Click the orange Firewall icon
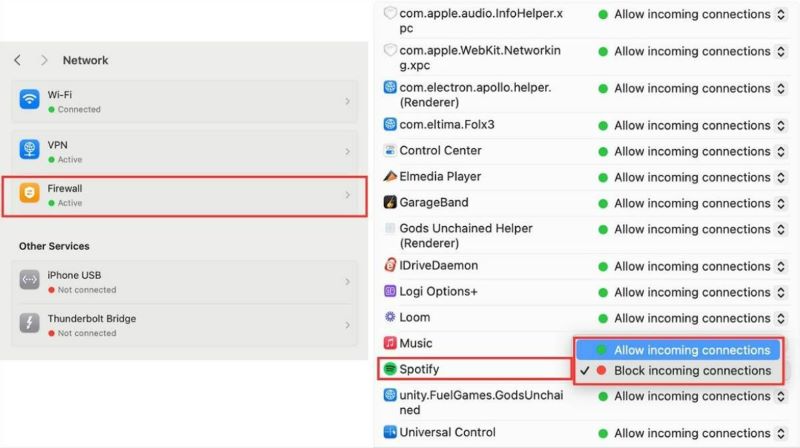800x448 pixels. pyautogui.click(x=30, y=192)
